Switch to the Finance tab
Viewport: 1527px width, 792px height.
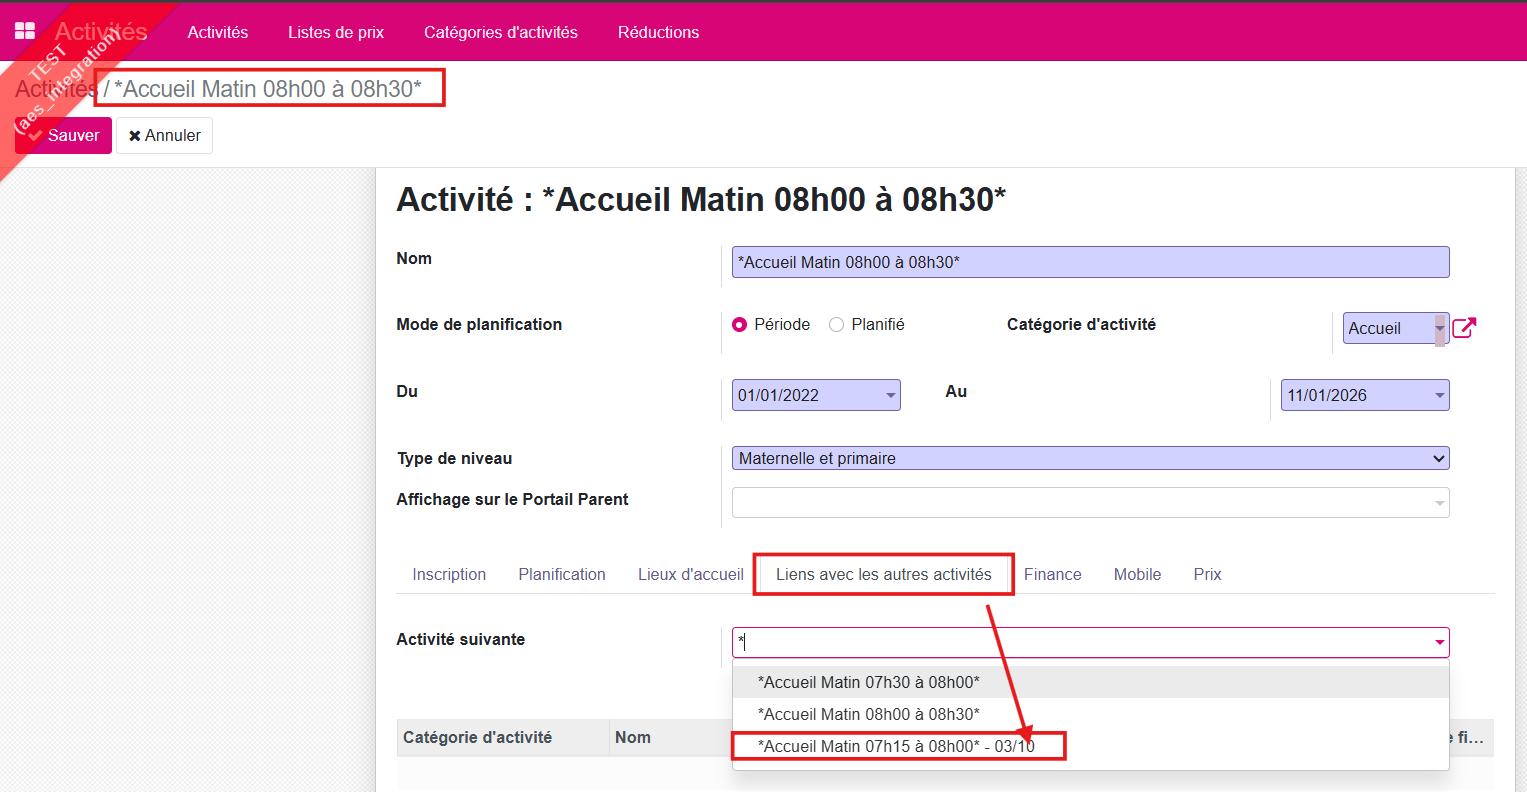pyautogui.click(x=1052, y=574)
